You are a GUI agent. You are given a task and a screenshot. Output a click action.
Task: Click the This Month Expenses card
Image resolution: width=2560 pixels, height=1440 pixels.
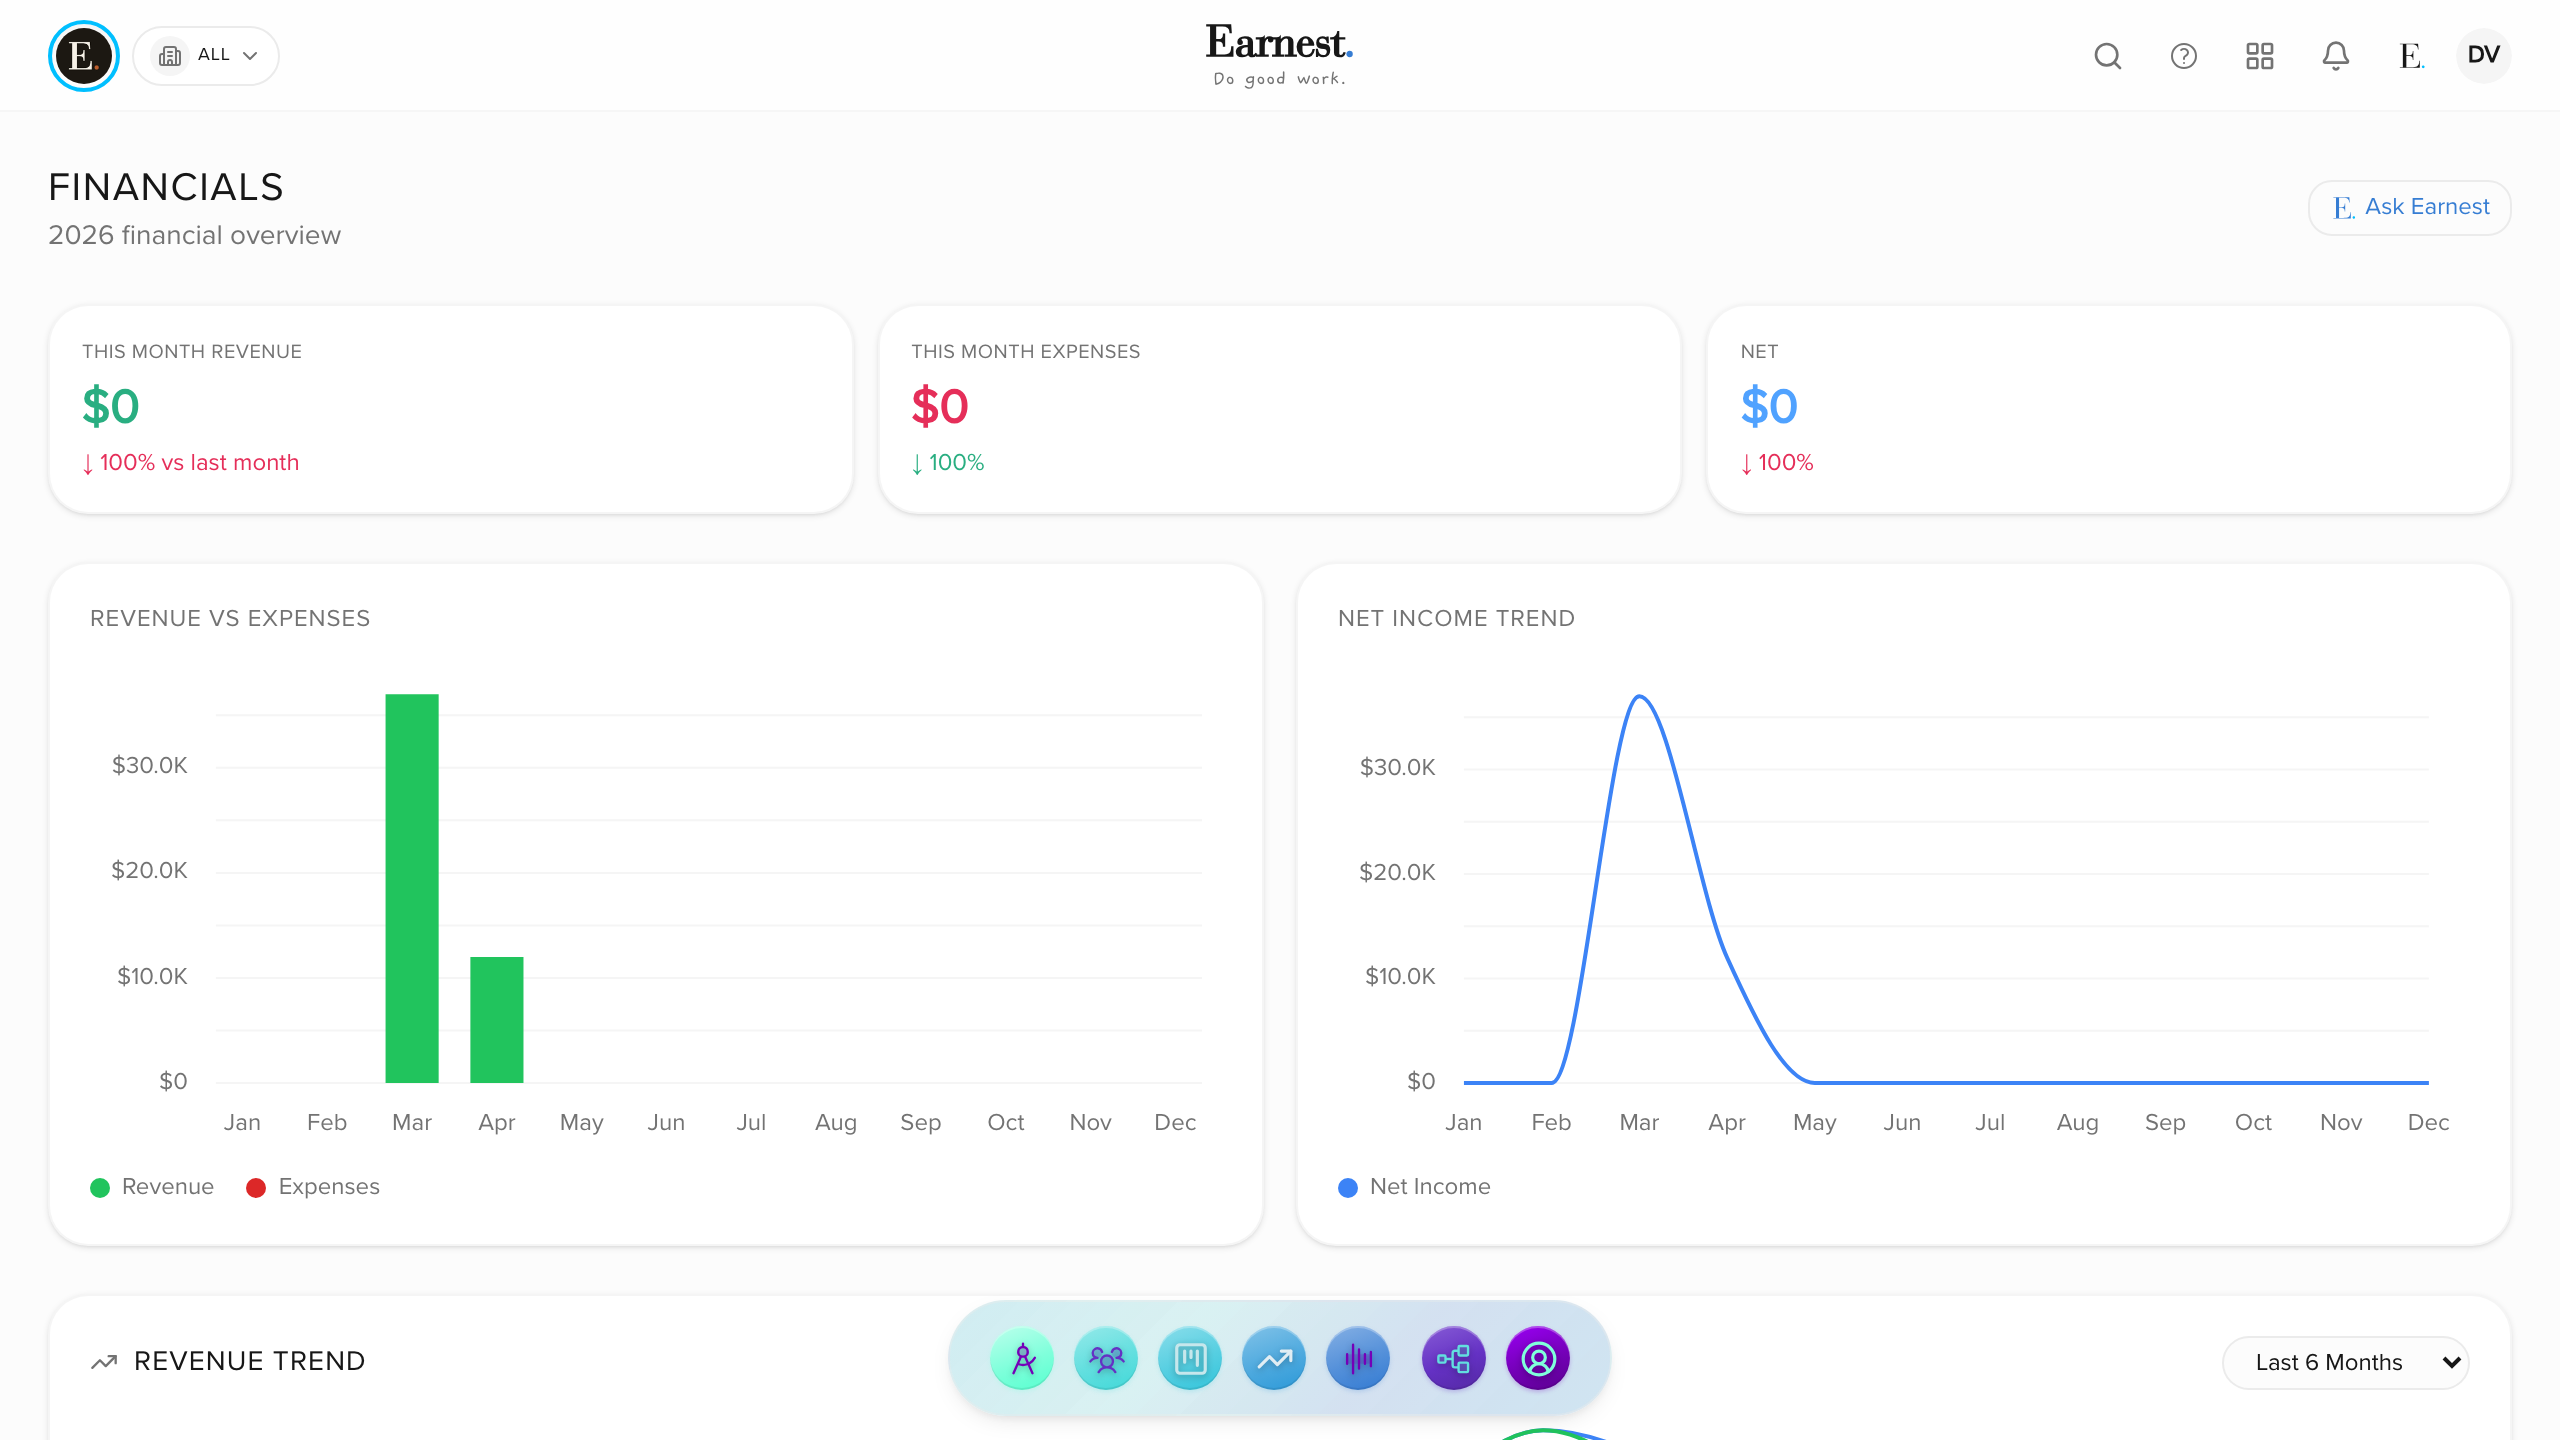click(1280, 410)
